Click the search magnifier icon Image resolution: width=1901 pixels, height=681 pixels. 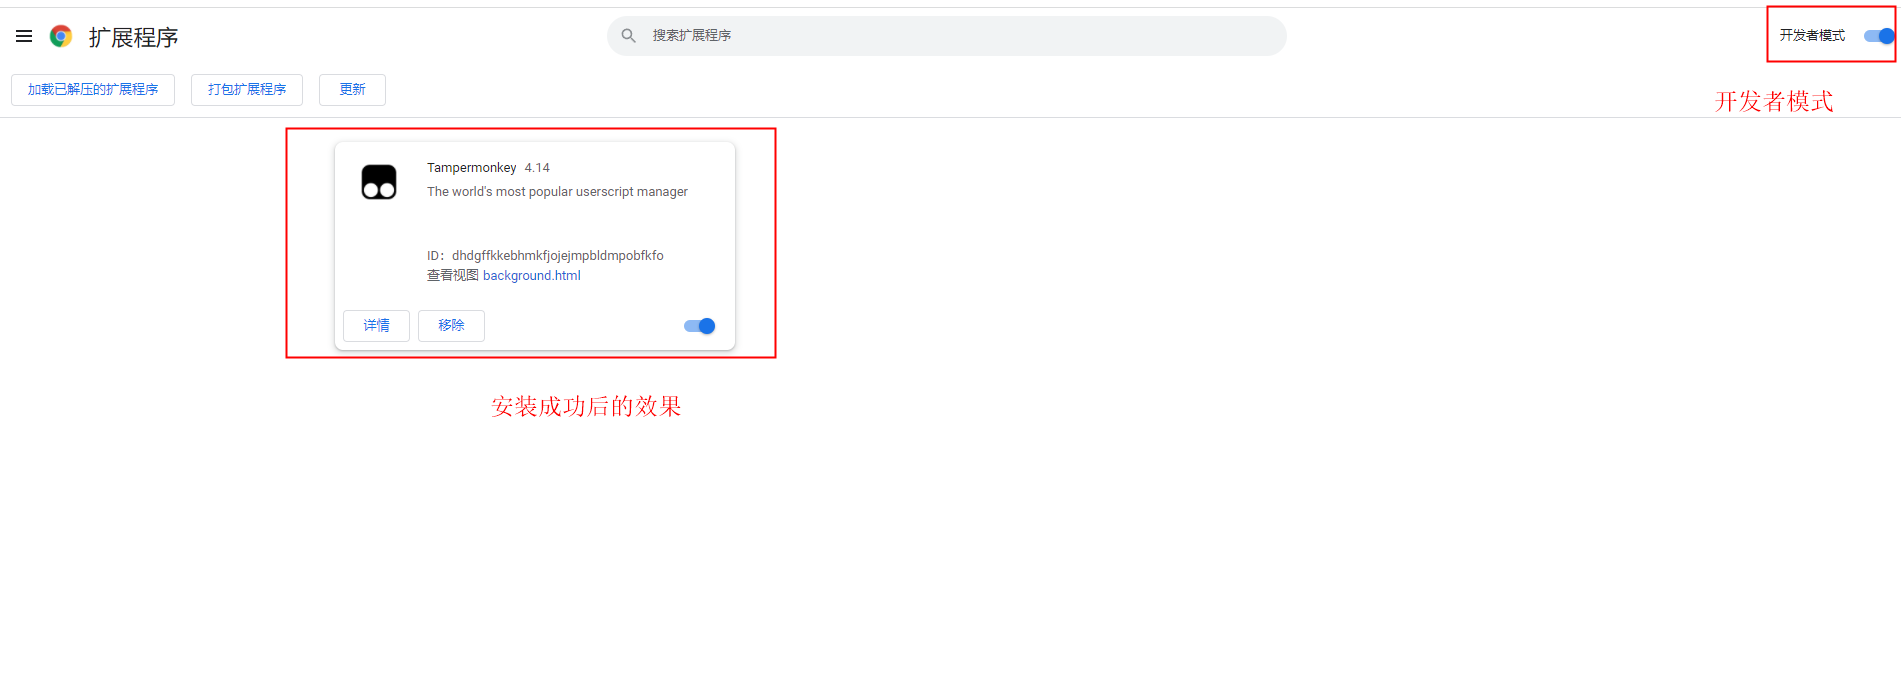point(628,36)
